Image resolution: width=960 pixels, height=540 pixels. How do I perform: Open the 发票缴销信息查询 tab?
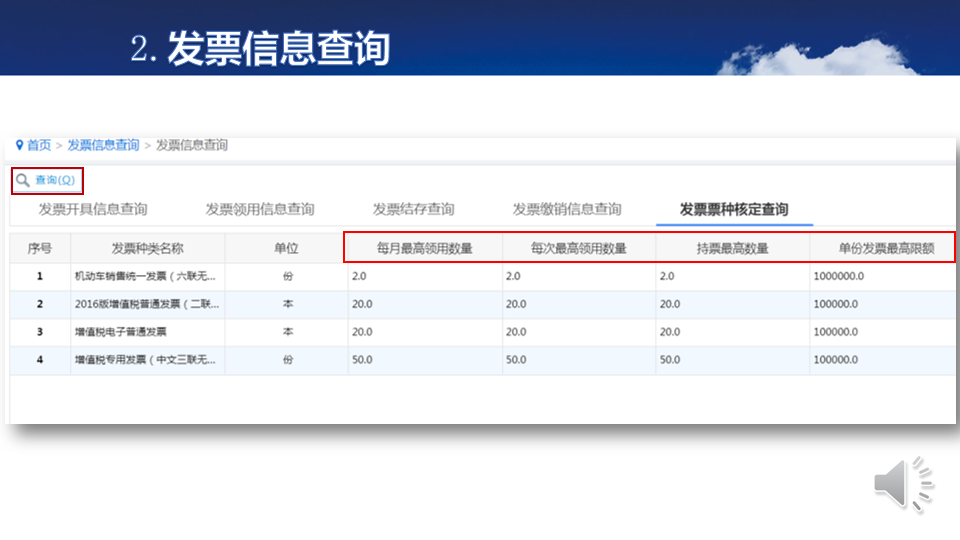click(567, 209)
